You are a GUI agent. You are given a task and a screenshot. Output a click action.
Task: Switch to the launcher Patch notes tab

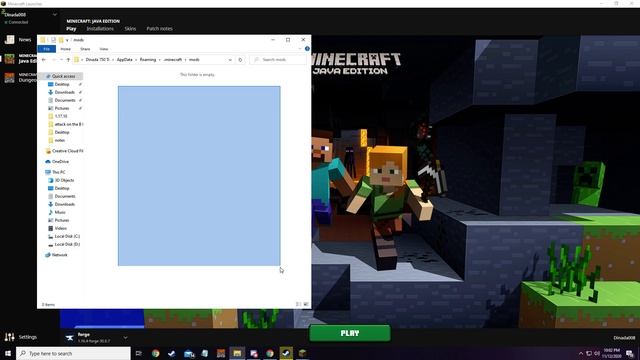click(x=159, y=29)
